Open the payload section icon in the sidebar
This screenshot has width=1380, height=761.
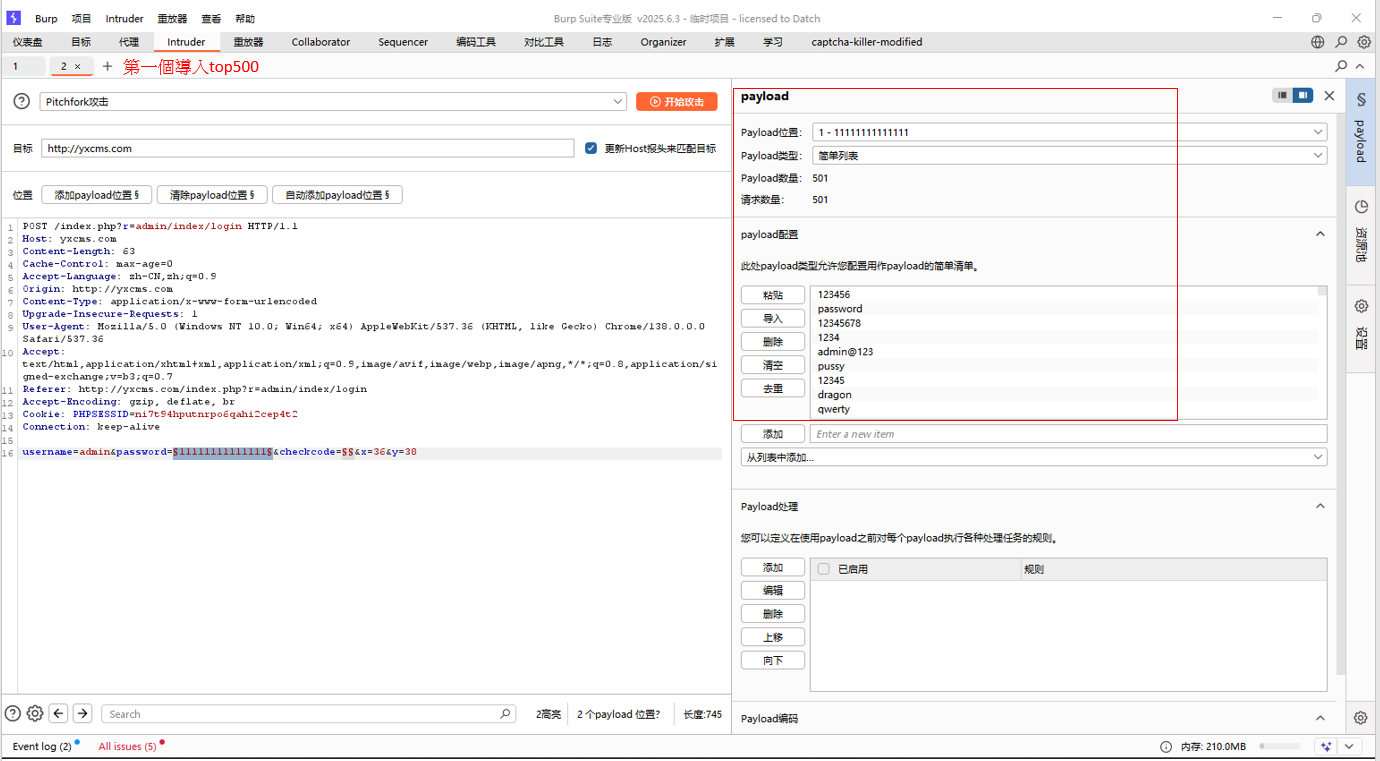pyautogui.click(x=1361, y=101)
